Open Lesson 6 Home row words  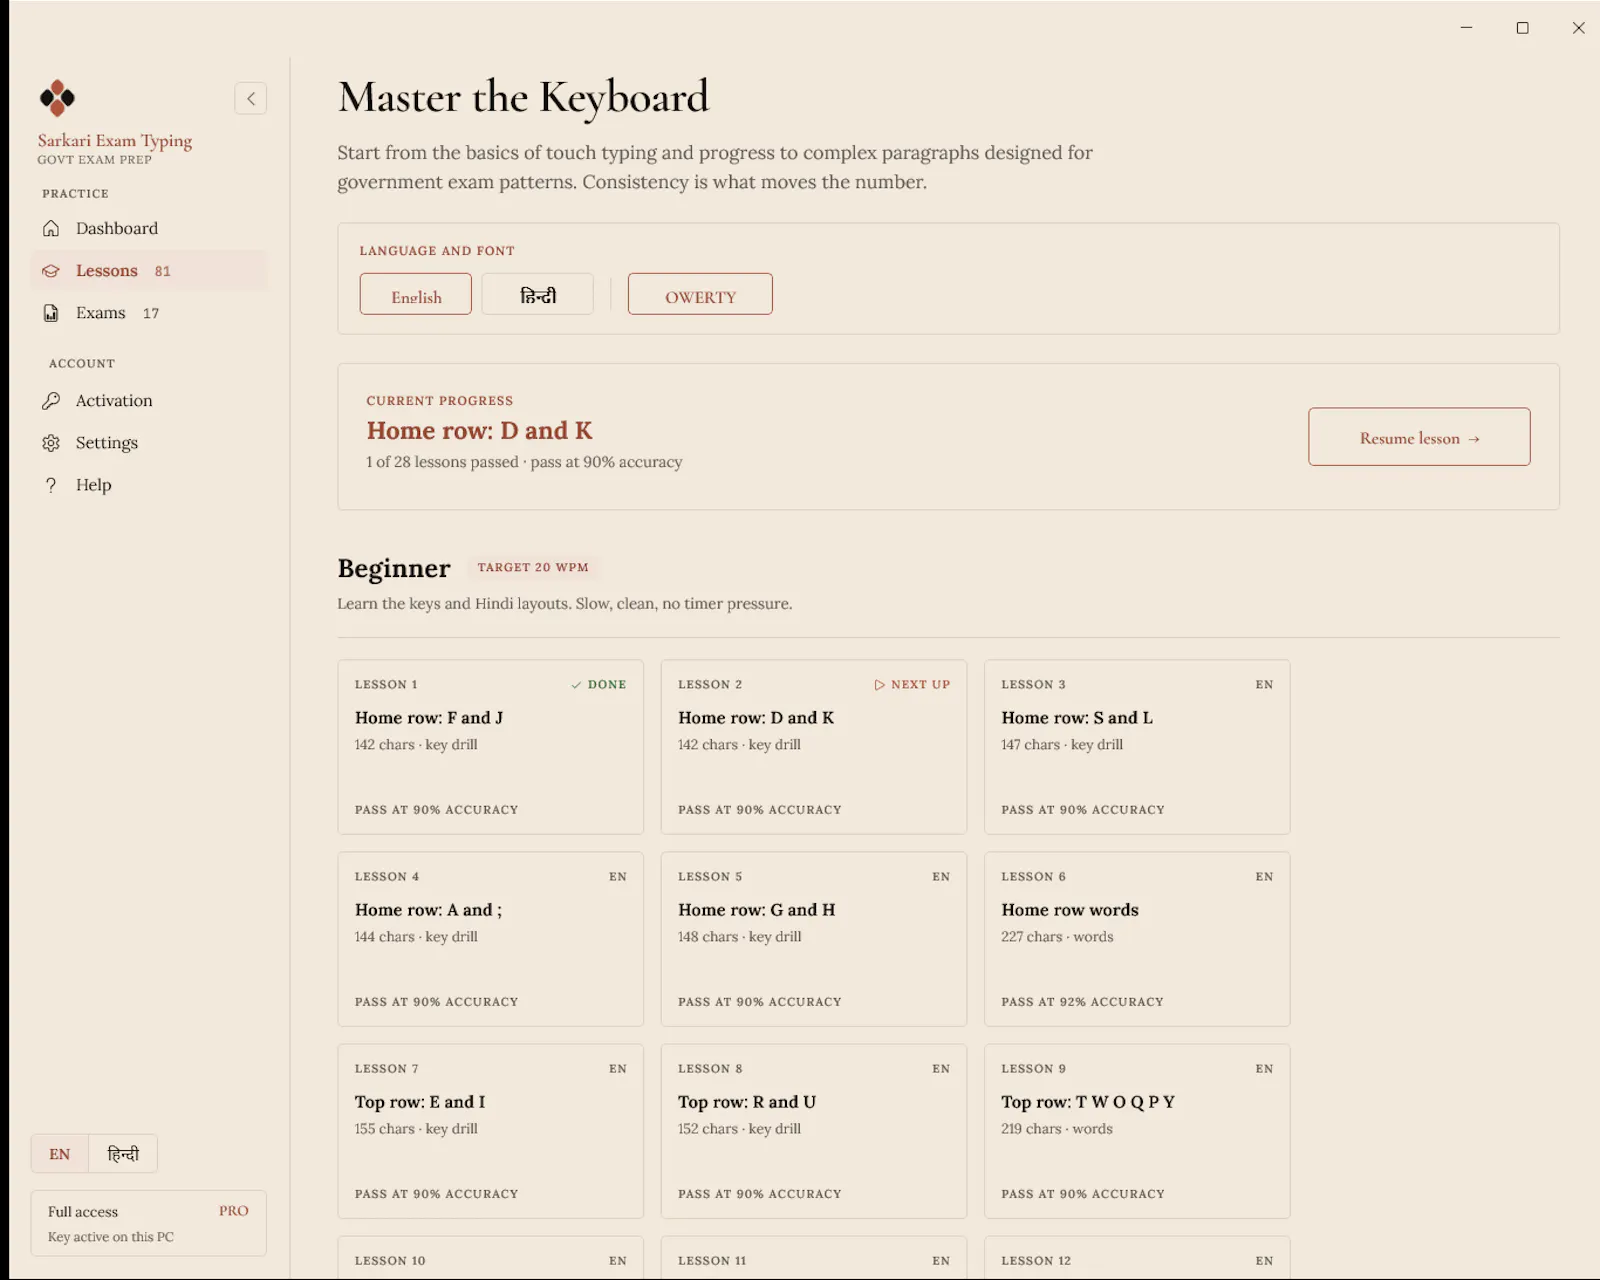point(1137,939)
